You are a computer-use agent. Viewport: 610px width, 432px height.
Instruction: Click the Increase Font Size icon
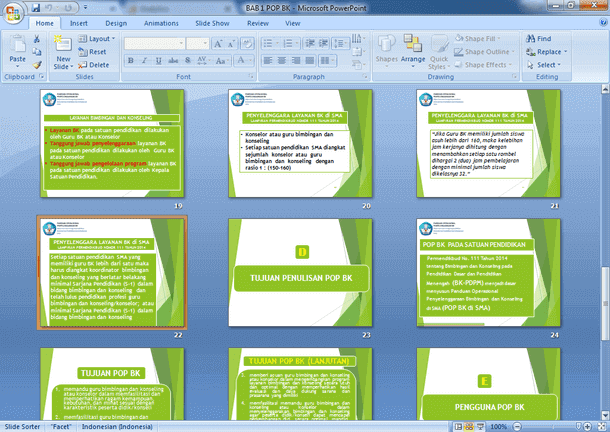[x=217, y=44]
